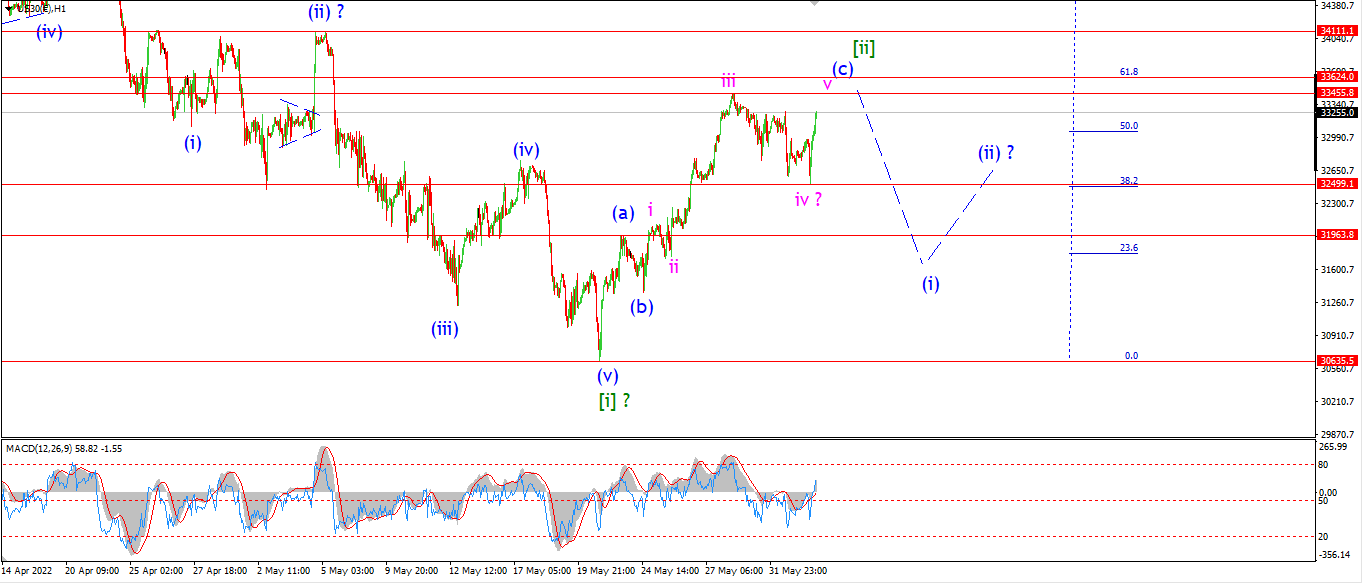1363x584 pixels.
Task: Select the 32499.1 support line label
Action: click(1338, 184)
